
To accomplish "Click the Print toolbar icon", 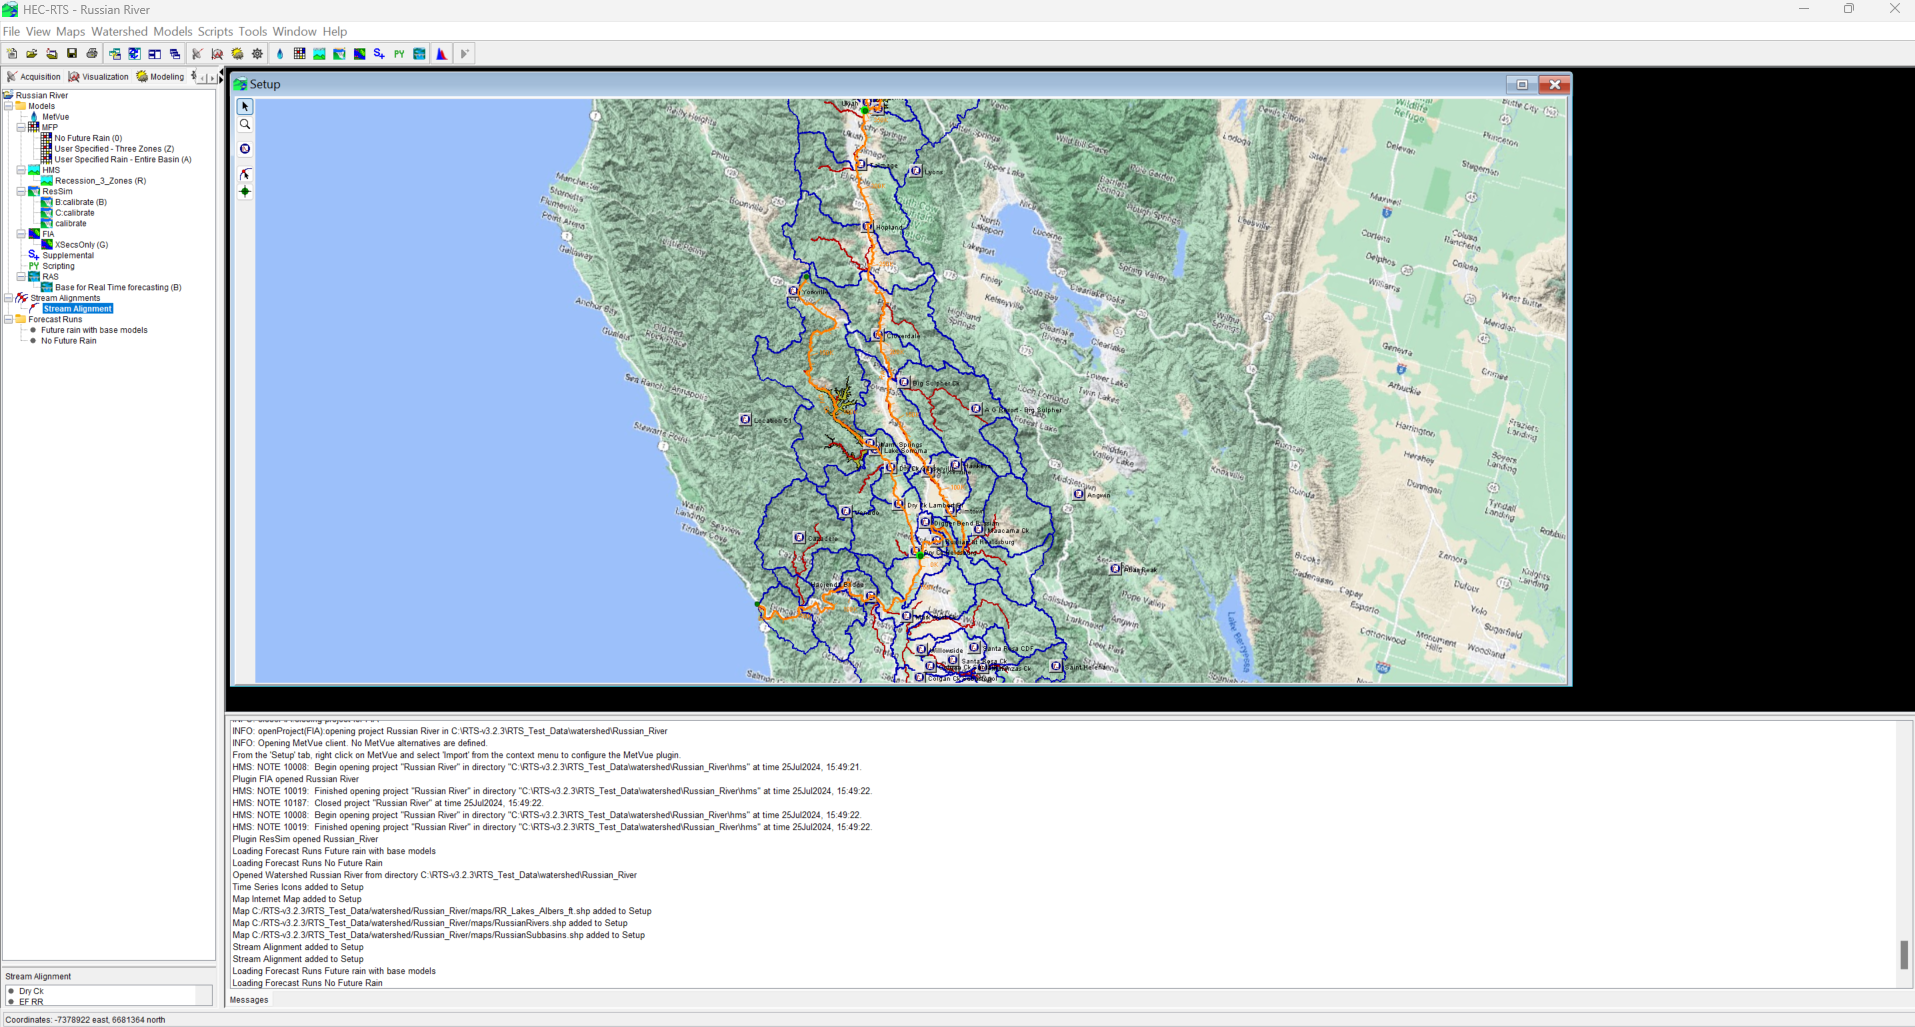I will tap(92, 54).
